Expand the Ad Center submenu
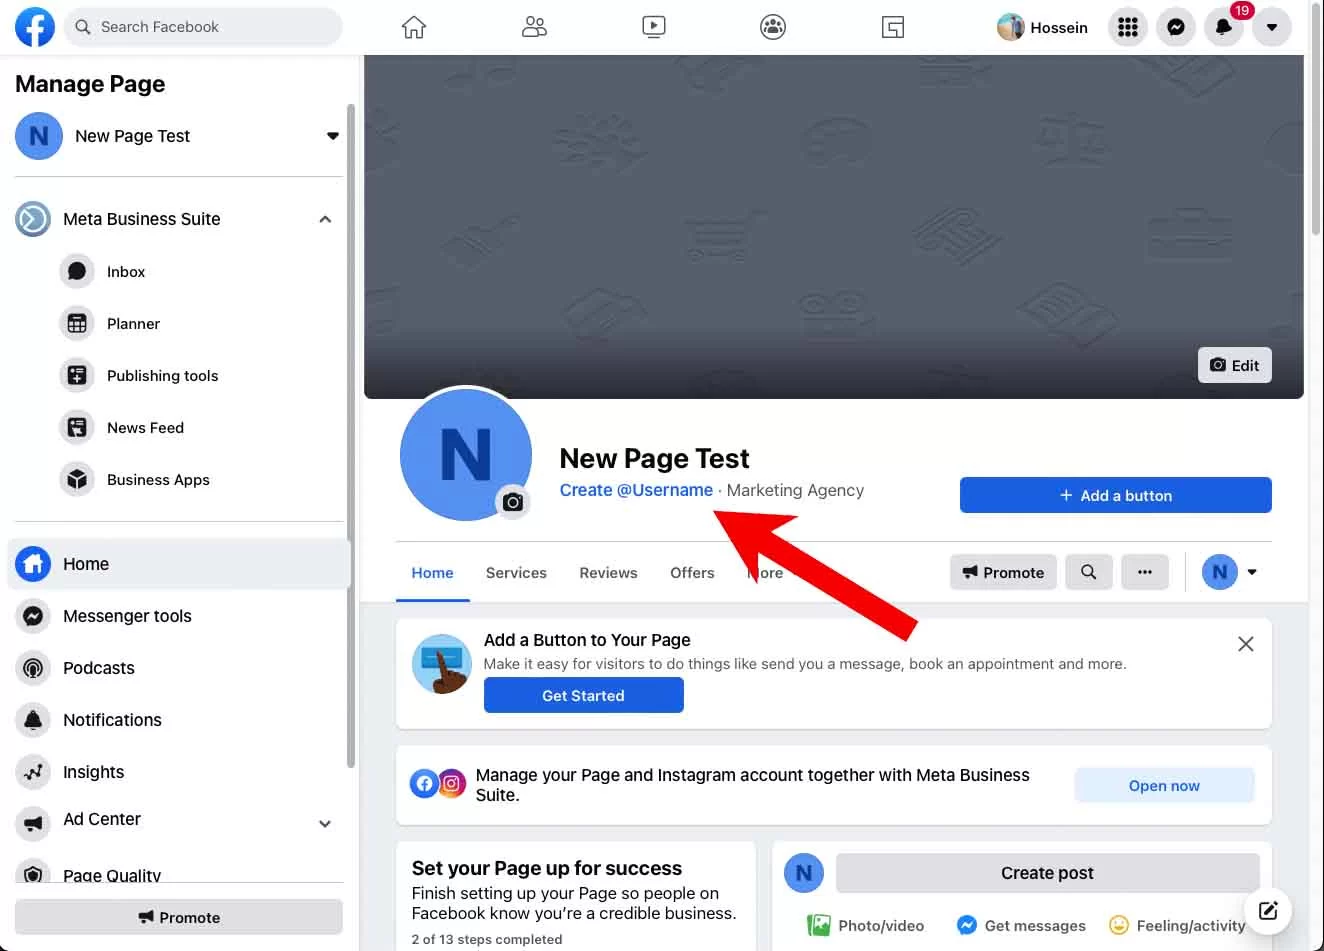 pyautogui.click(x=325, y=824)
